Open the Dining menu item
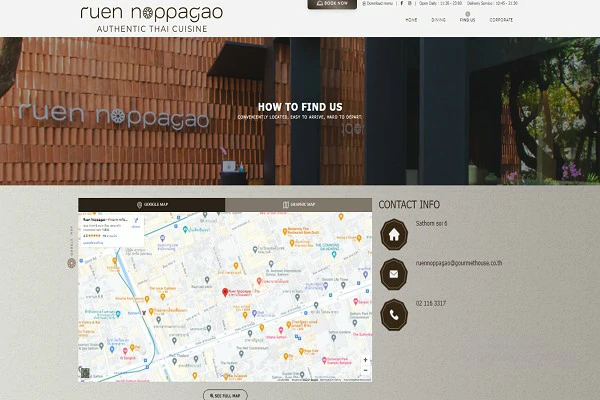Viewport: 600px width, 400px height. 439,20
